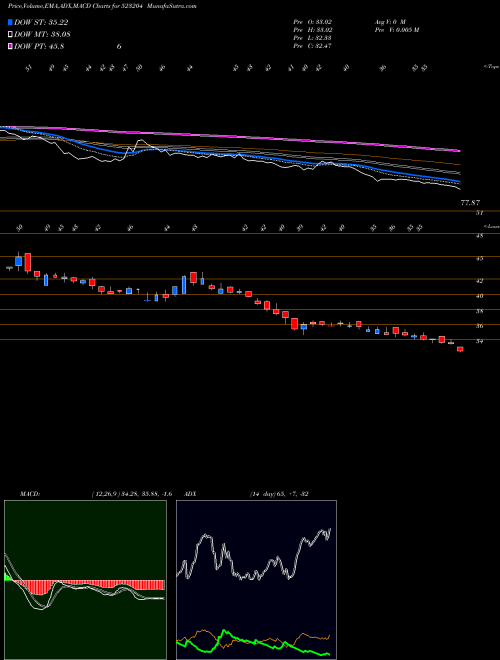Click the ADX values '(14 day) 65, +7, -32'
Image resolution: width=500 pixels, height=660 pixels.
[279, 494]
